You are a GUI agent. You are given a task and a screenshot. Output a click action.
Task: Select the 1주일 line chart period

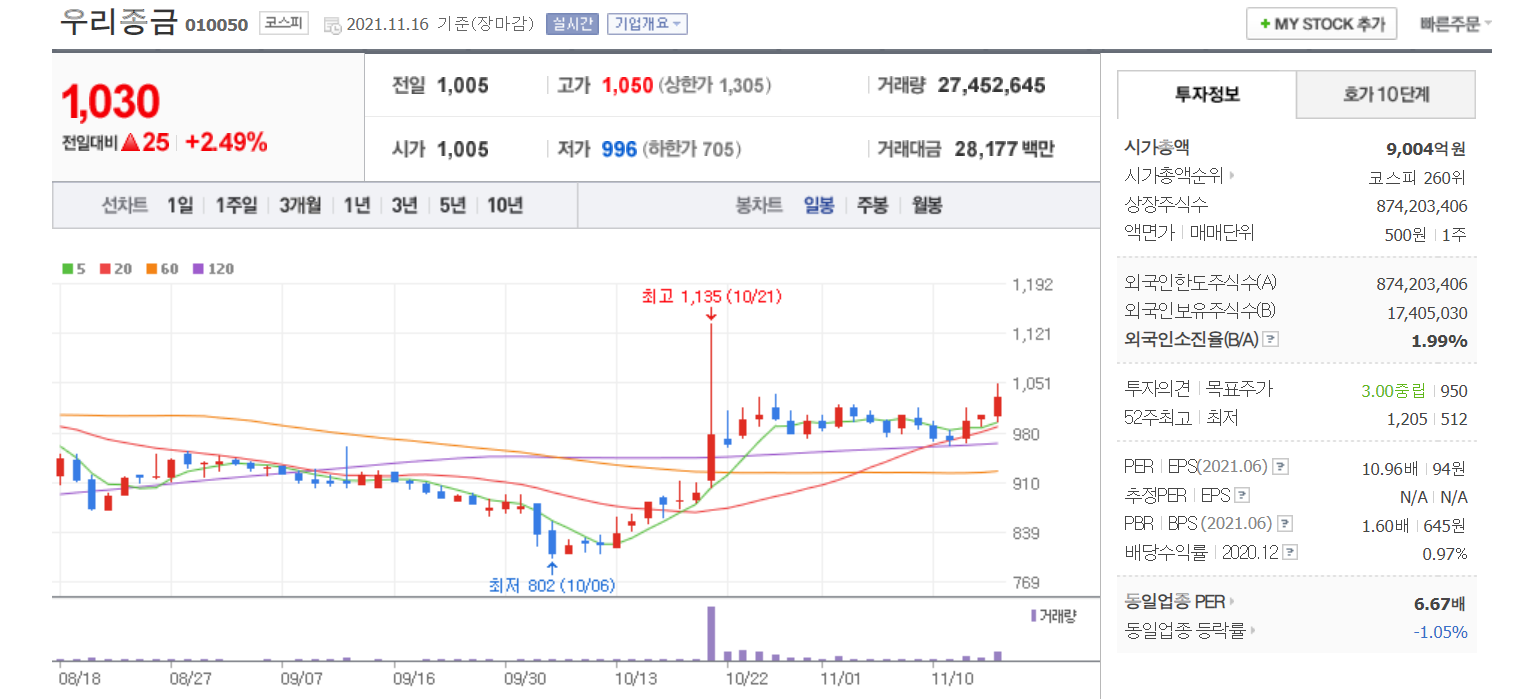(236, 206)
